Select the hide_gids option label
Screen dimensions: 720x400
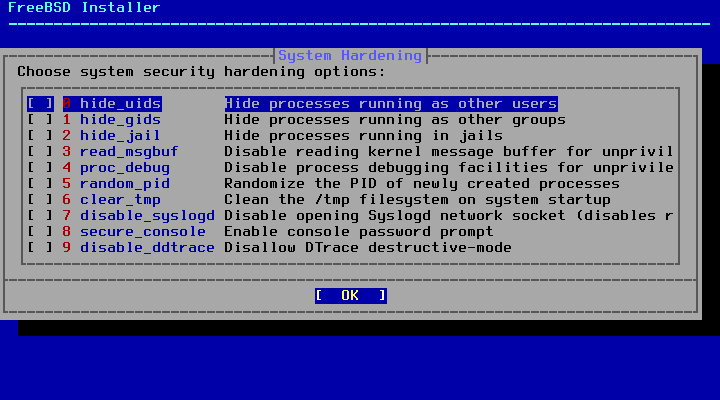pyautogui.click(x=120, y=120)
